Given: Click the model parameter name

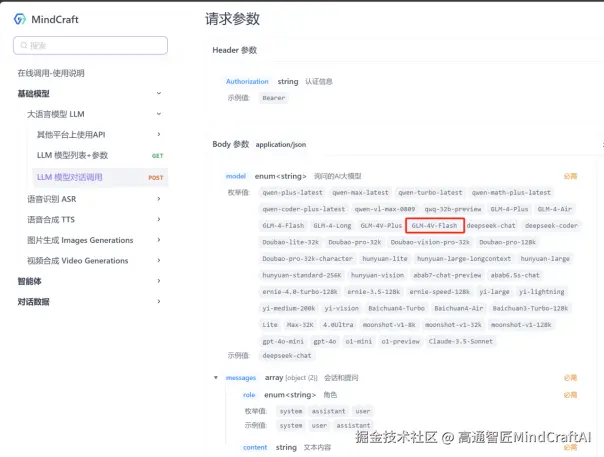Looking at the screenshot, I should pos(236,176).
